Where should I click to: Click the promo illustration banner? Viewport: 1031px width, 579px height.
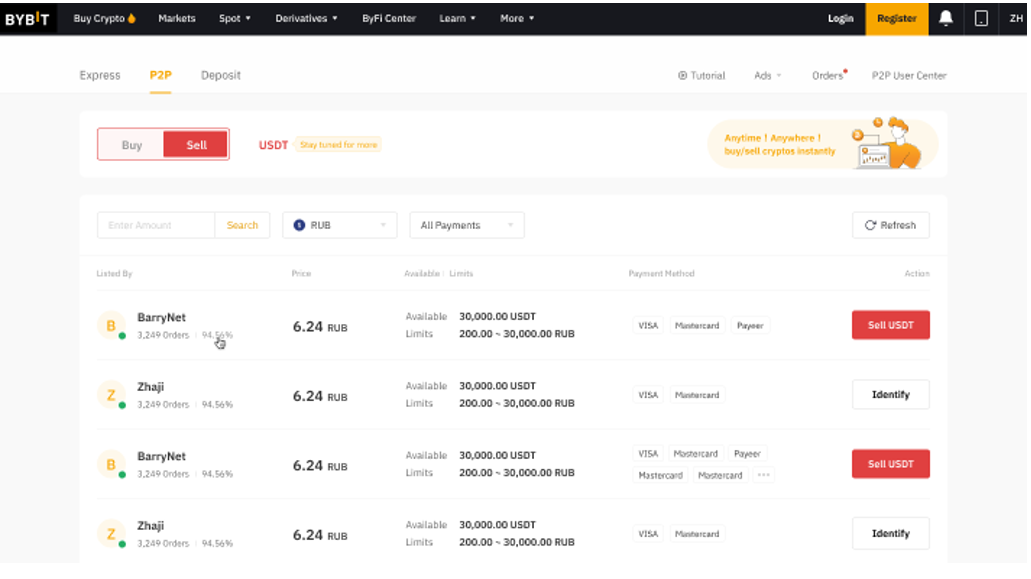(x=822, y=144)
